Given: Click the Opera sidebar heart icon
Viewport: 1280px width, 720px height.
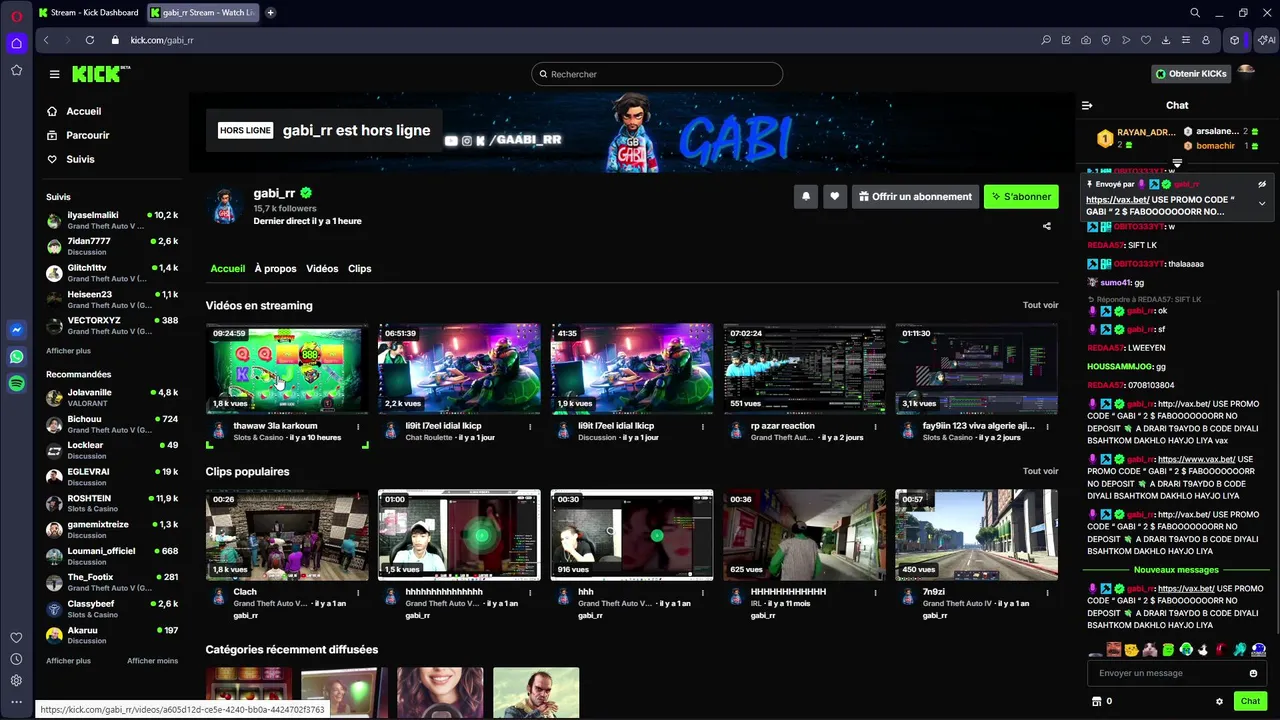Looking at the screenshot, I should [16, 638].
